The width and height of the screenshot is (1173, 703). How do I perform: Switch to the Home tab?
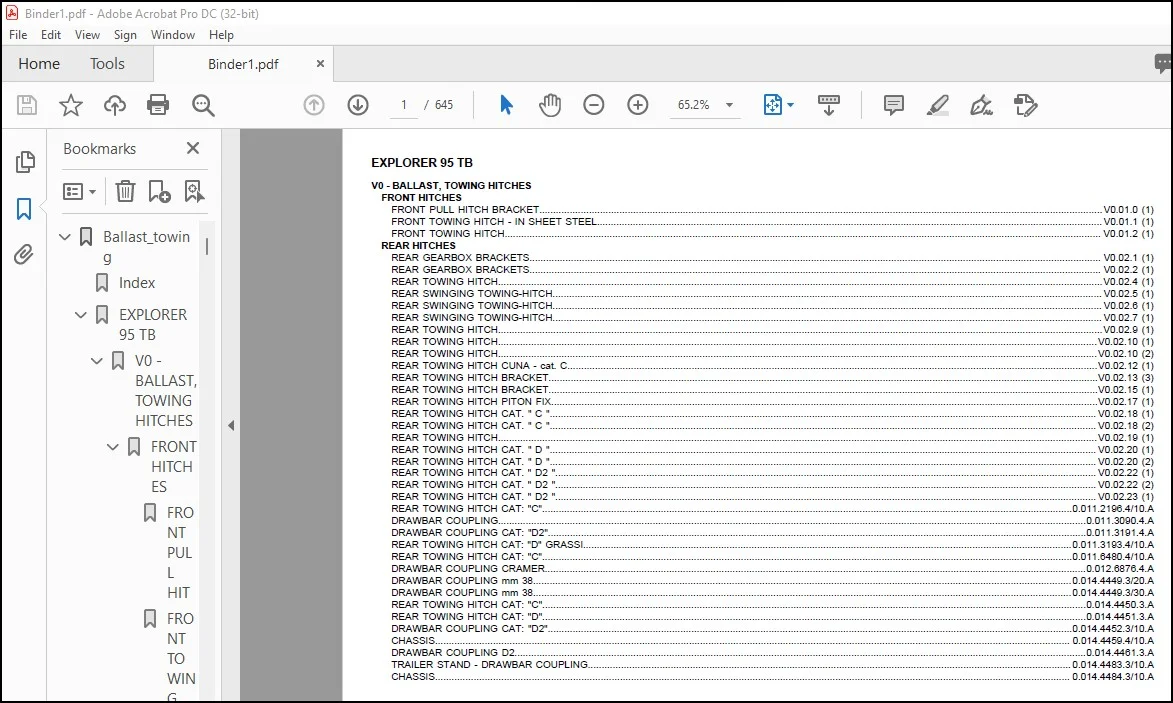pos(39,64)
